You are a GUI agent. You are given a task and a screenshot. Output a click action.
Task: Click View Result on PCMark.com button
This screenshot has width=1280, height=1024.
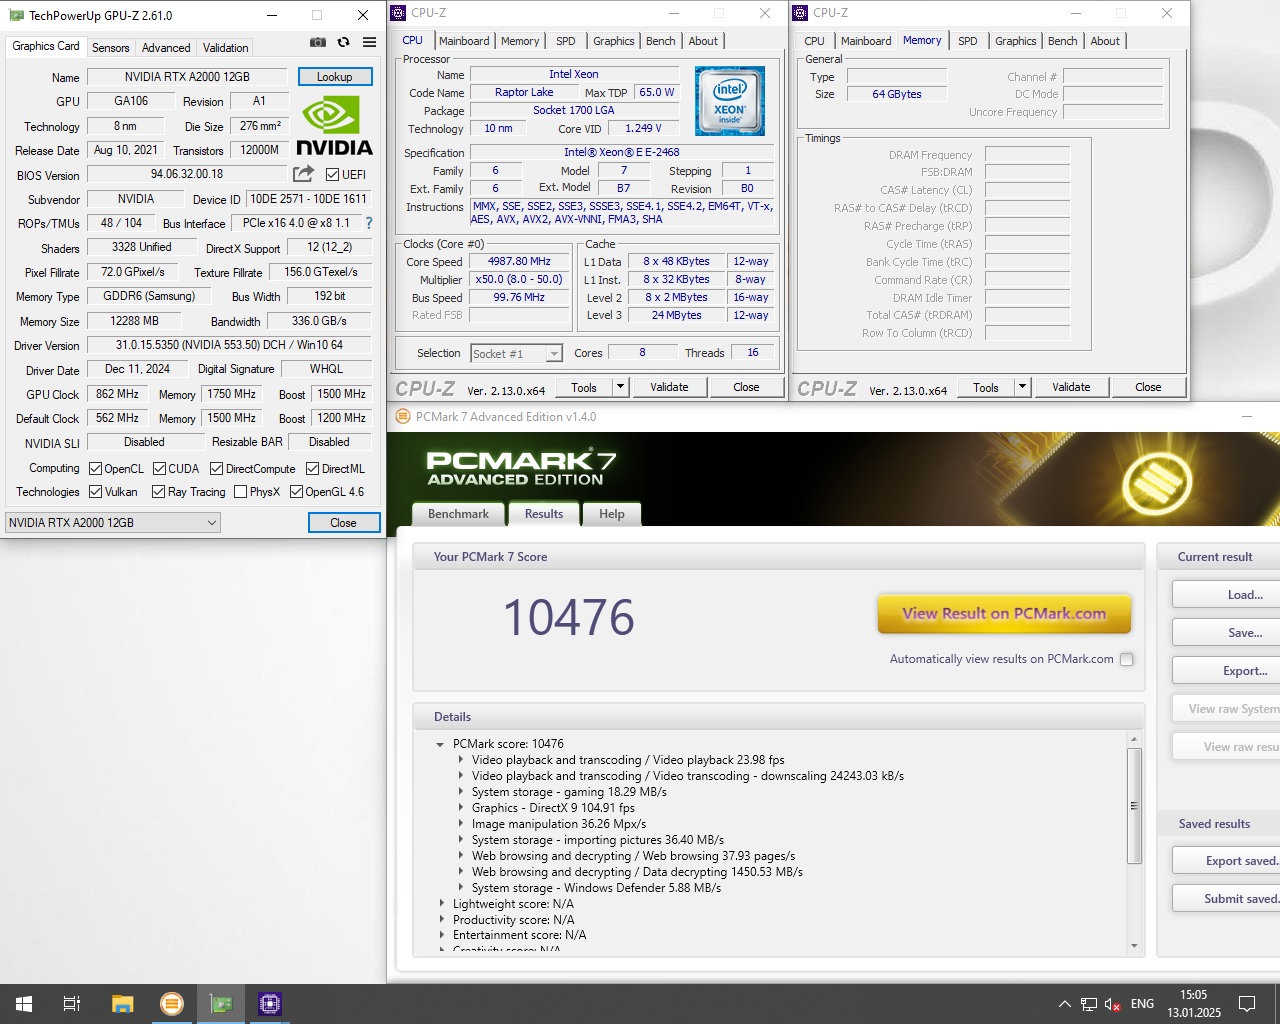(1004, 614)
